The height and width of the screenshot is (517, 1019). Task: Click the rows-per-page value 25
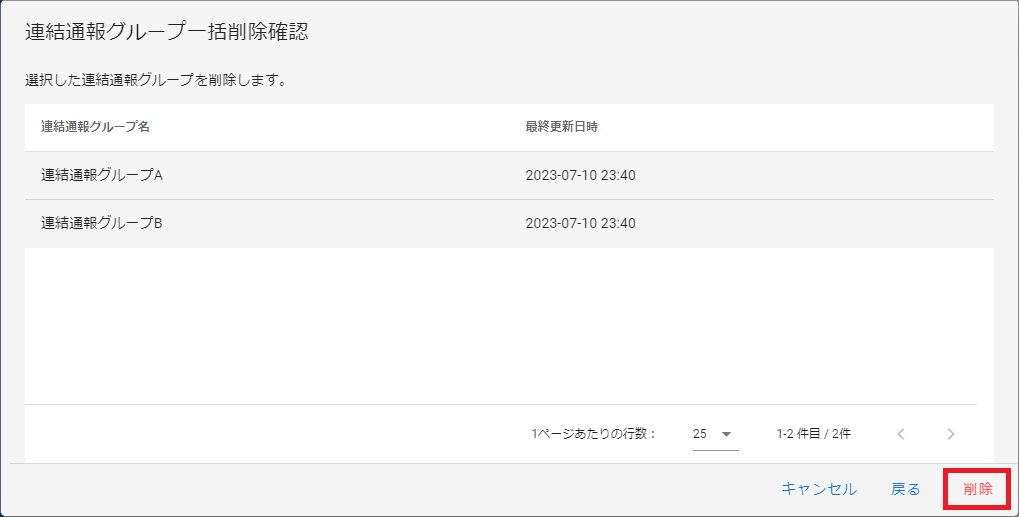click(x=700, y=434)
